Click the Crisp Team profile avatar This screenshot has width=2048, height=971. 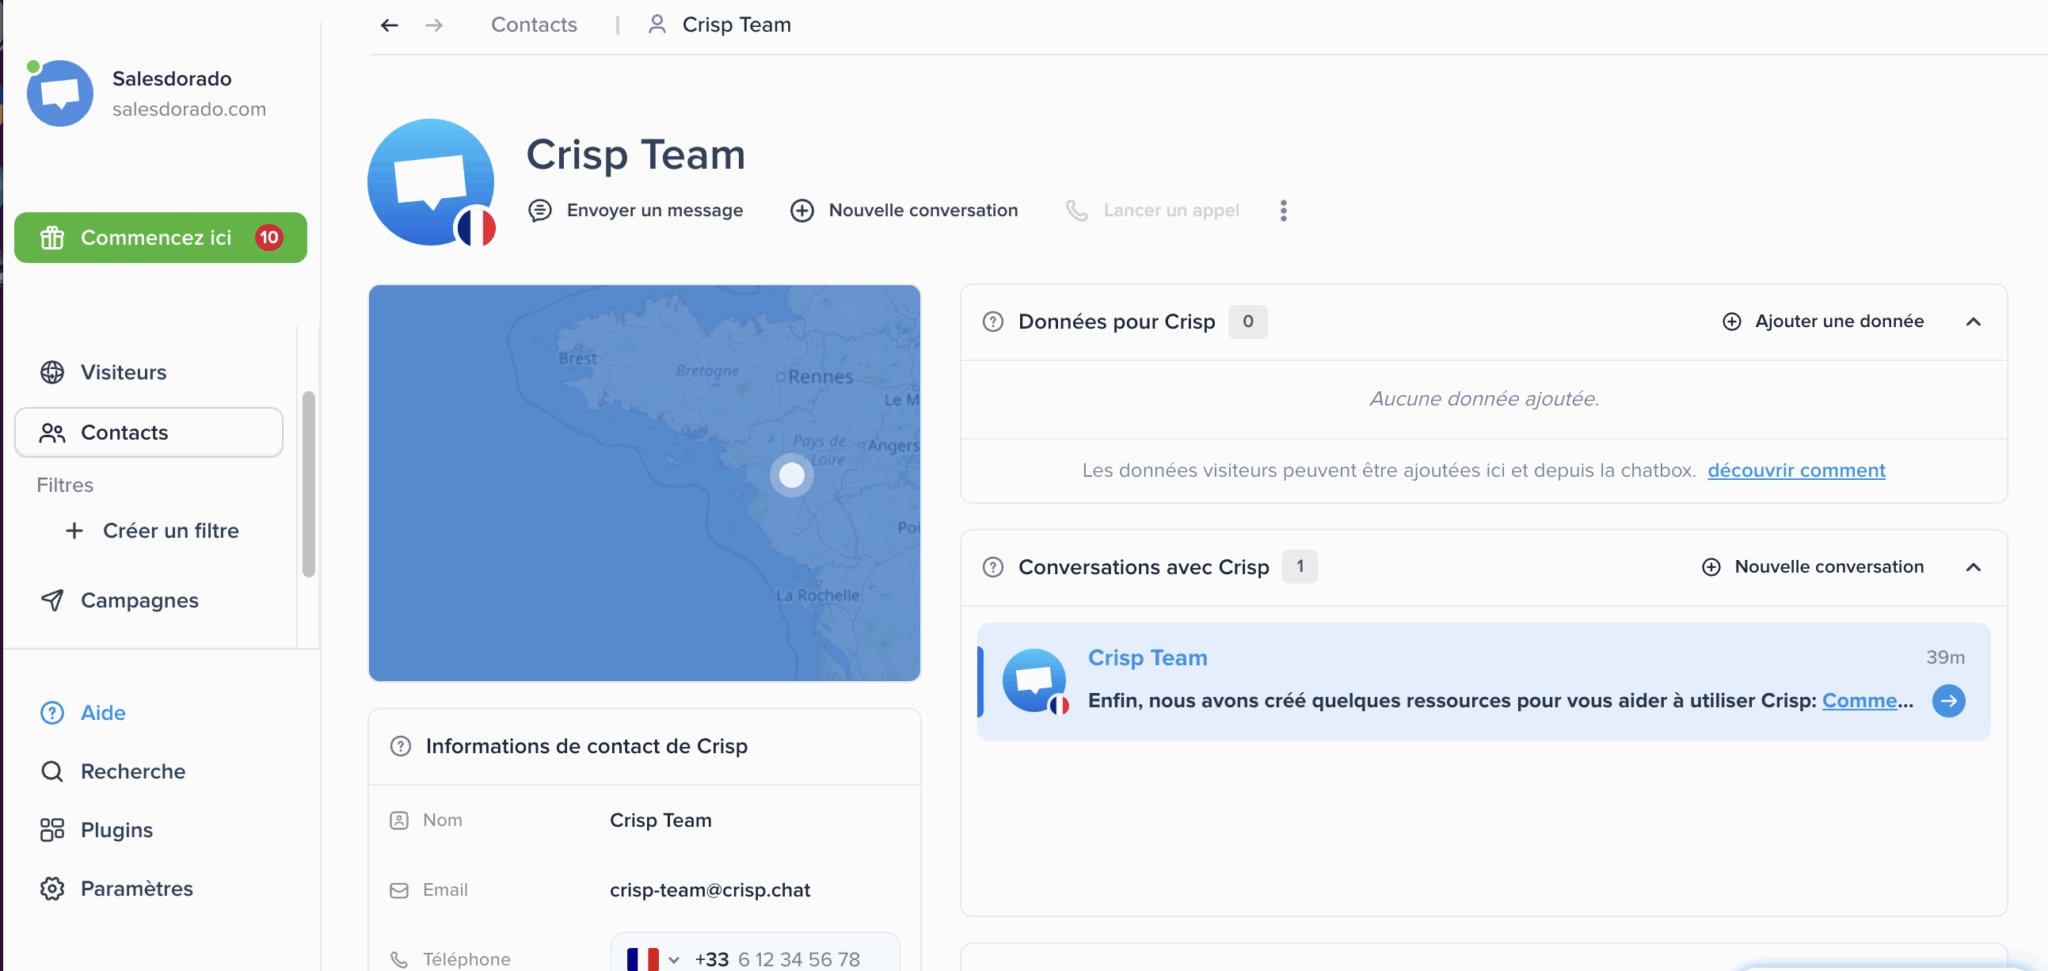(x=431, y=182)
